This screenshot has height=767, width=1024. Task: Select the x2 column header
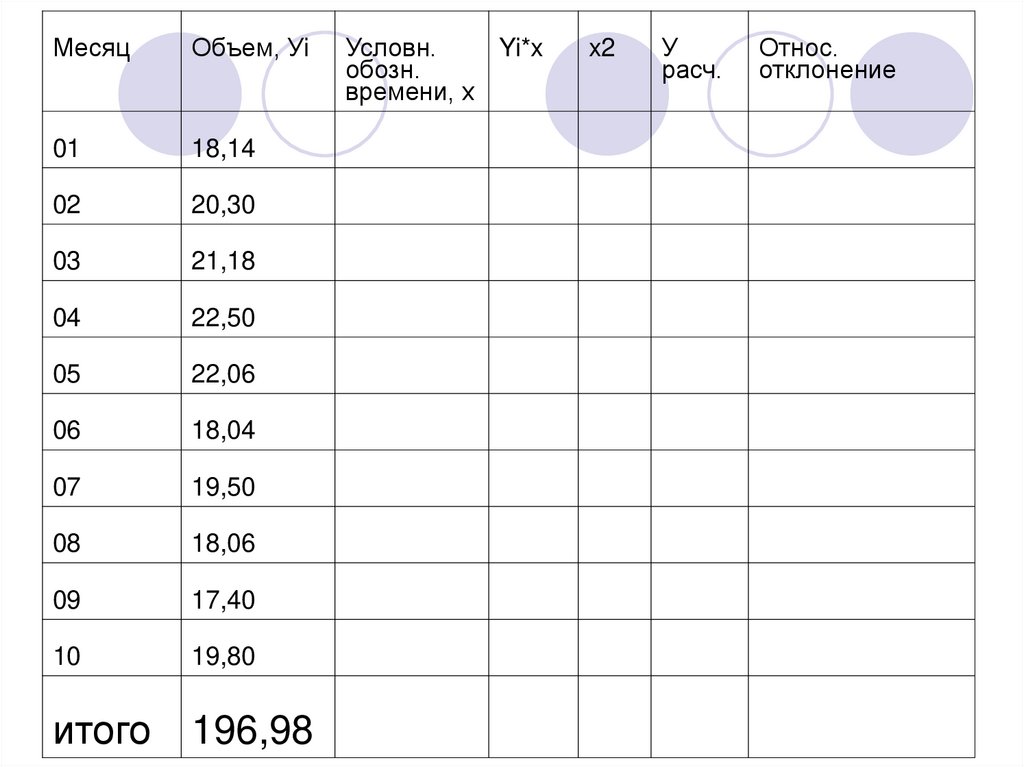pyautogui.click(x=601, y=48)
